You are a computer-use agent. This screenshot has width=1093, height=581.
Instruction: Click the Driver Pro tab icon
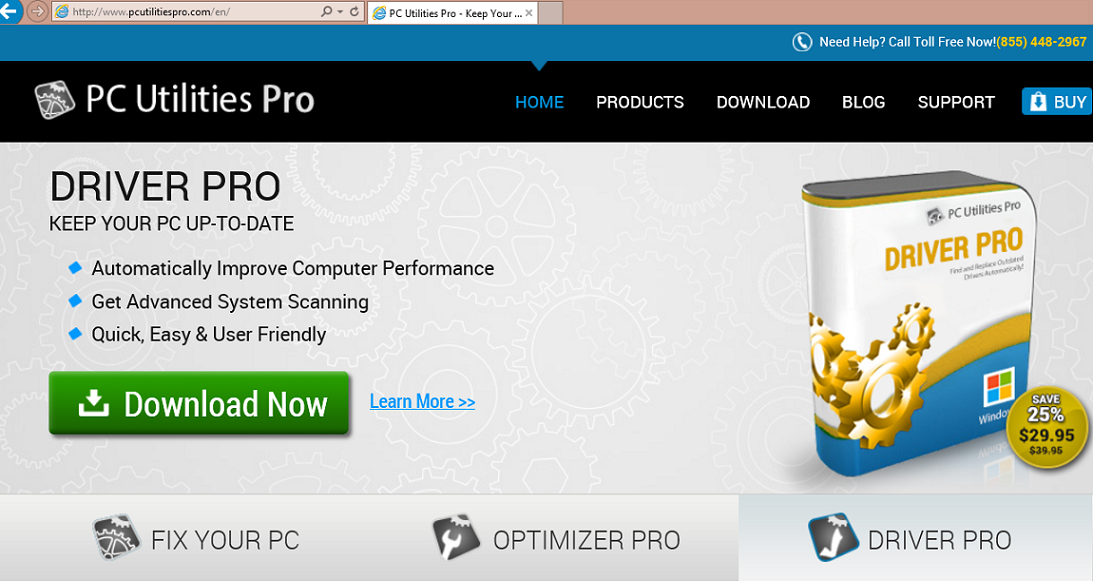point(833,538)
